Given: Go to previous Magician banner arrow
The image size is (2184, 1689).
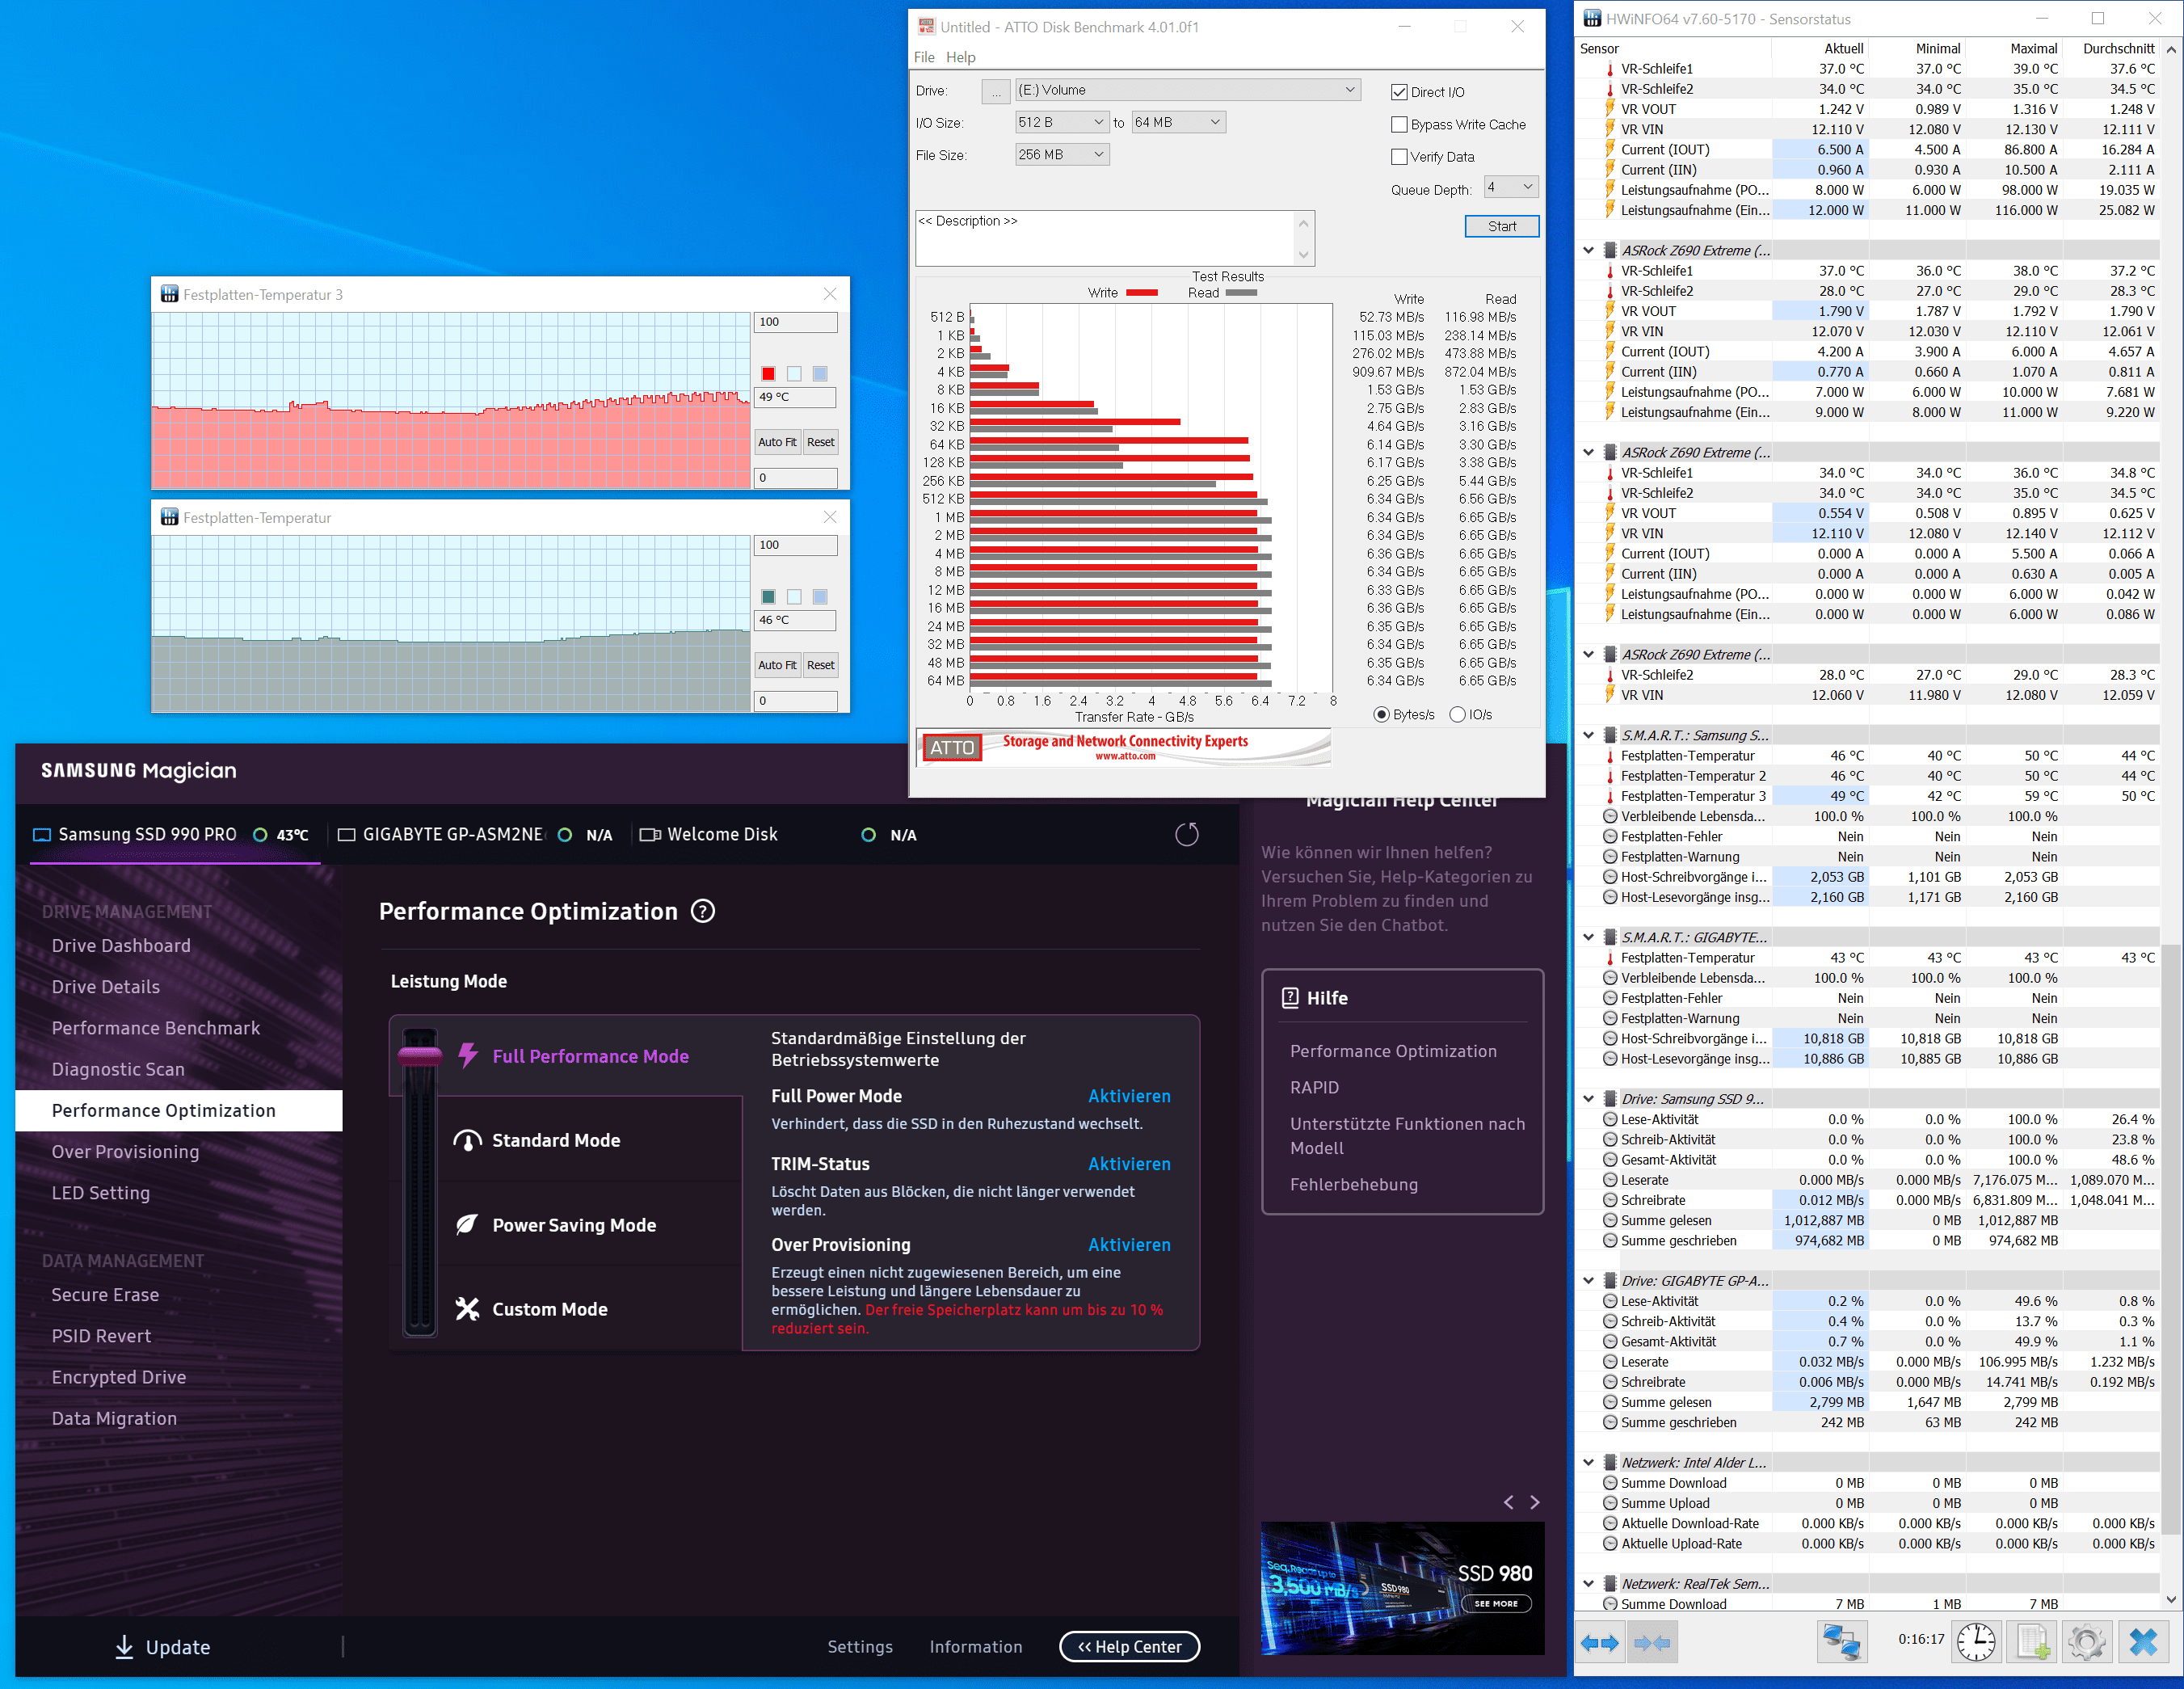Looking at the screenshot, I should point(1508,1502).
